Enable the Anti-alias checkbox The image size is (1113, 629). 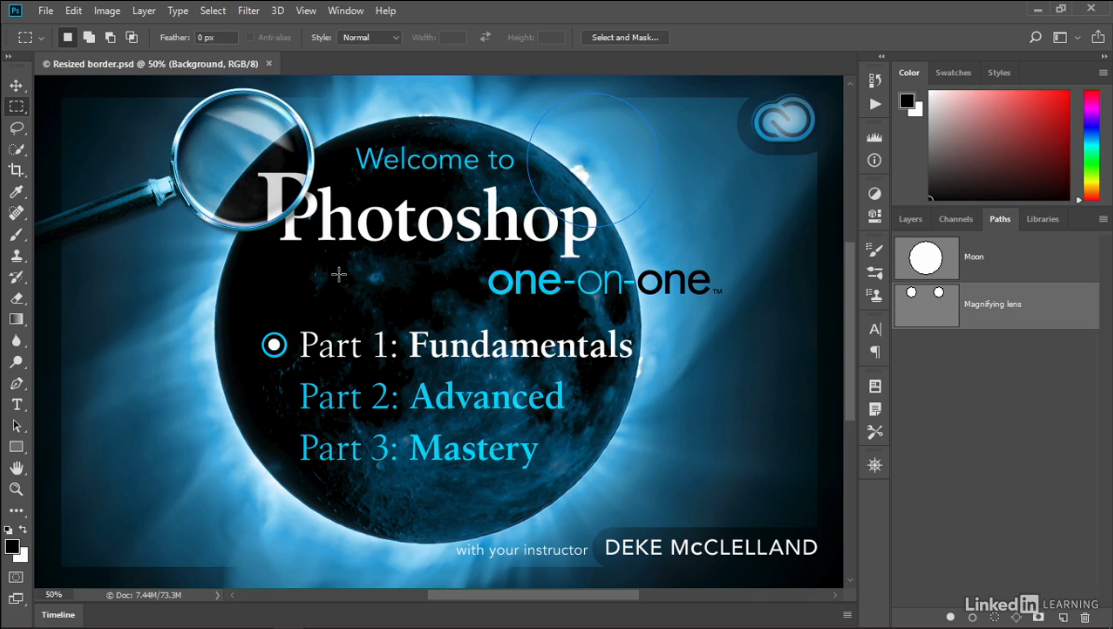pyautogui.click(x=250, y=38)
